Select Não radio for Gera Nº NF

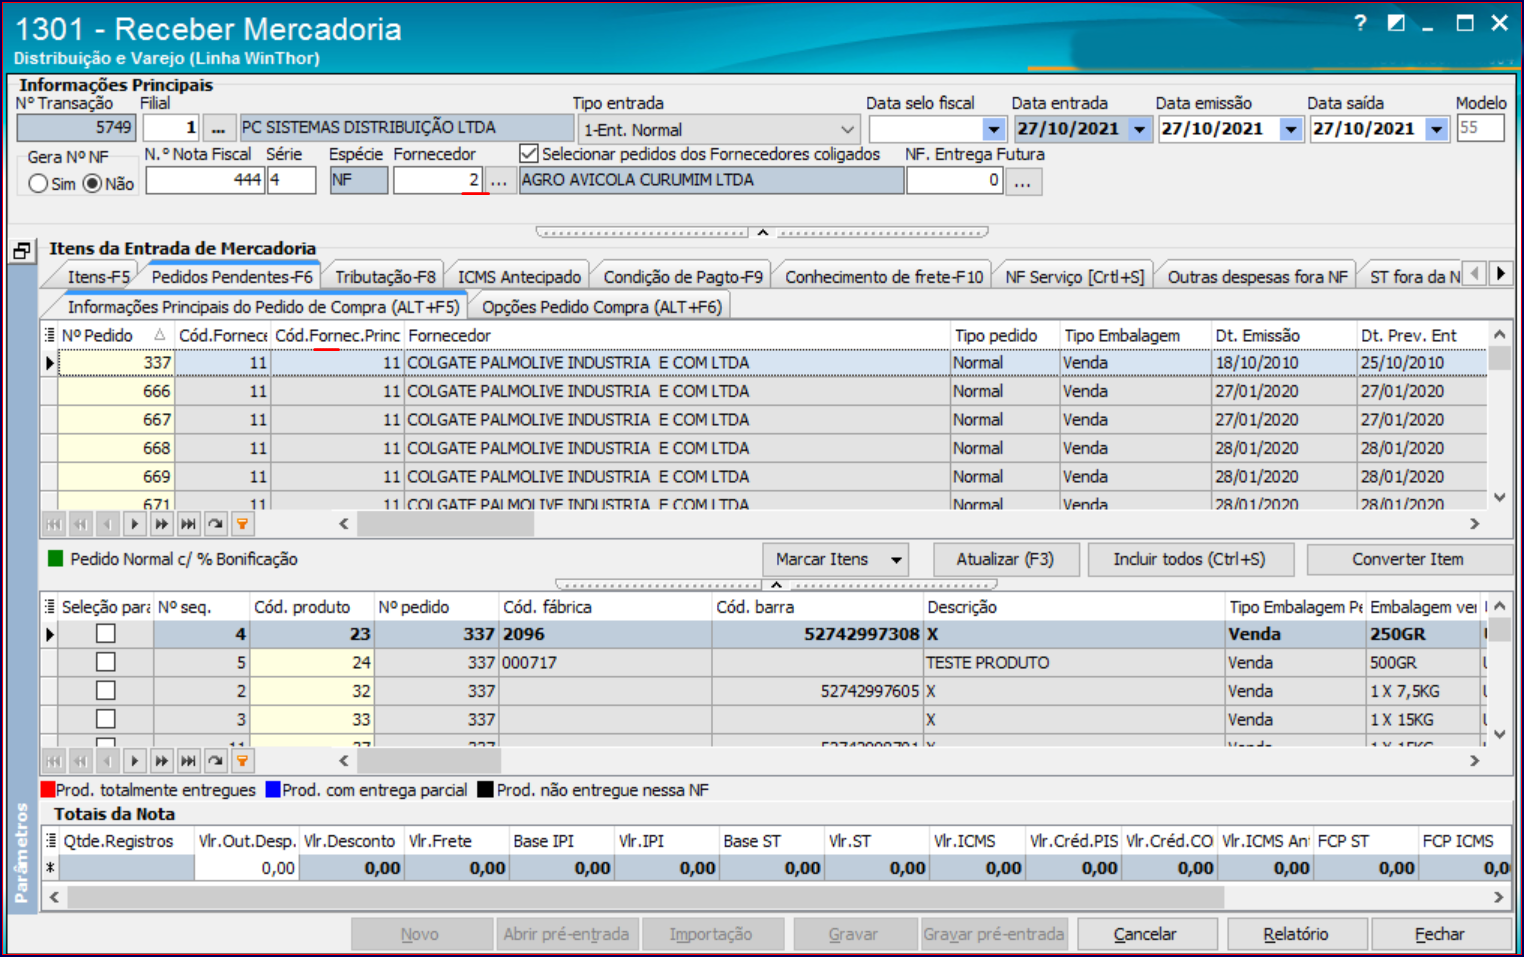92,184
